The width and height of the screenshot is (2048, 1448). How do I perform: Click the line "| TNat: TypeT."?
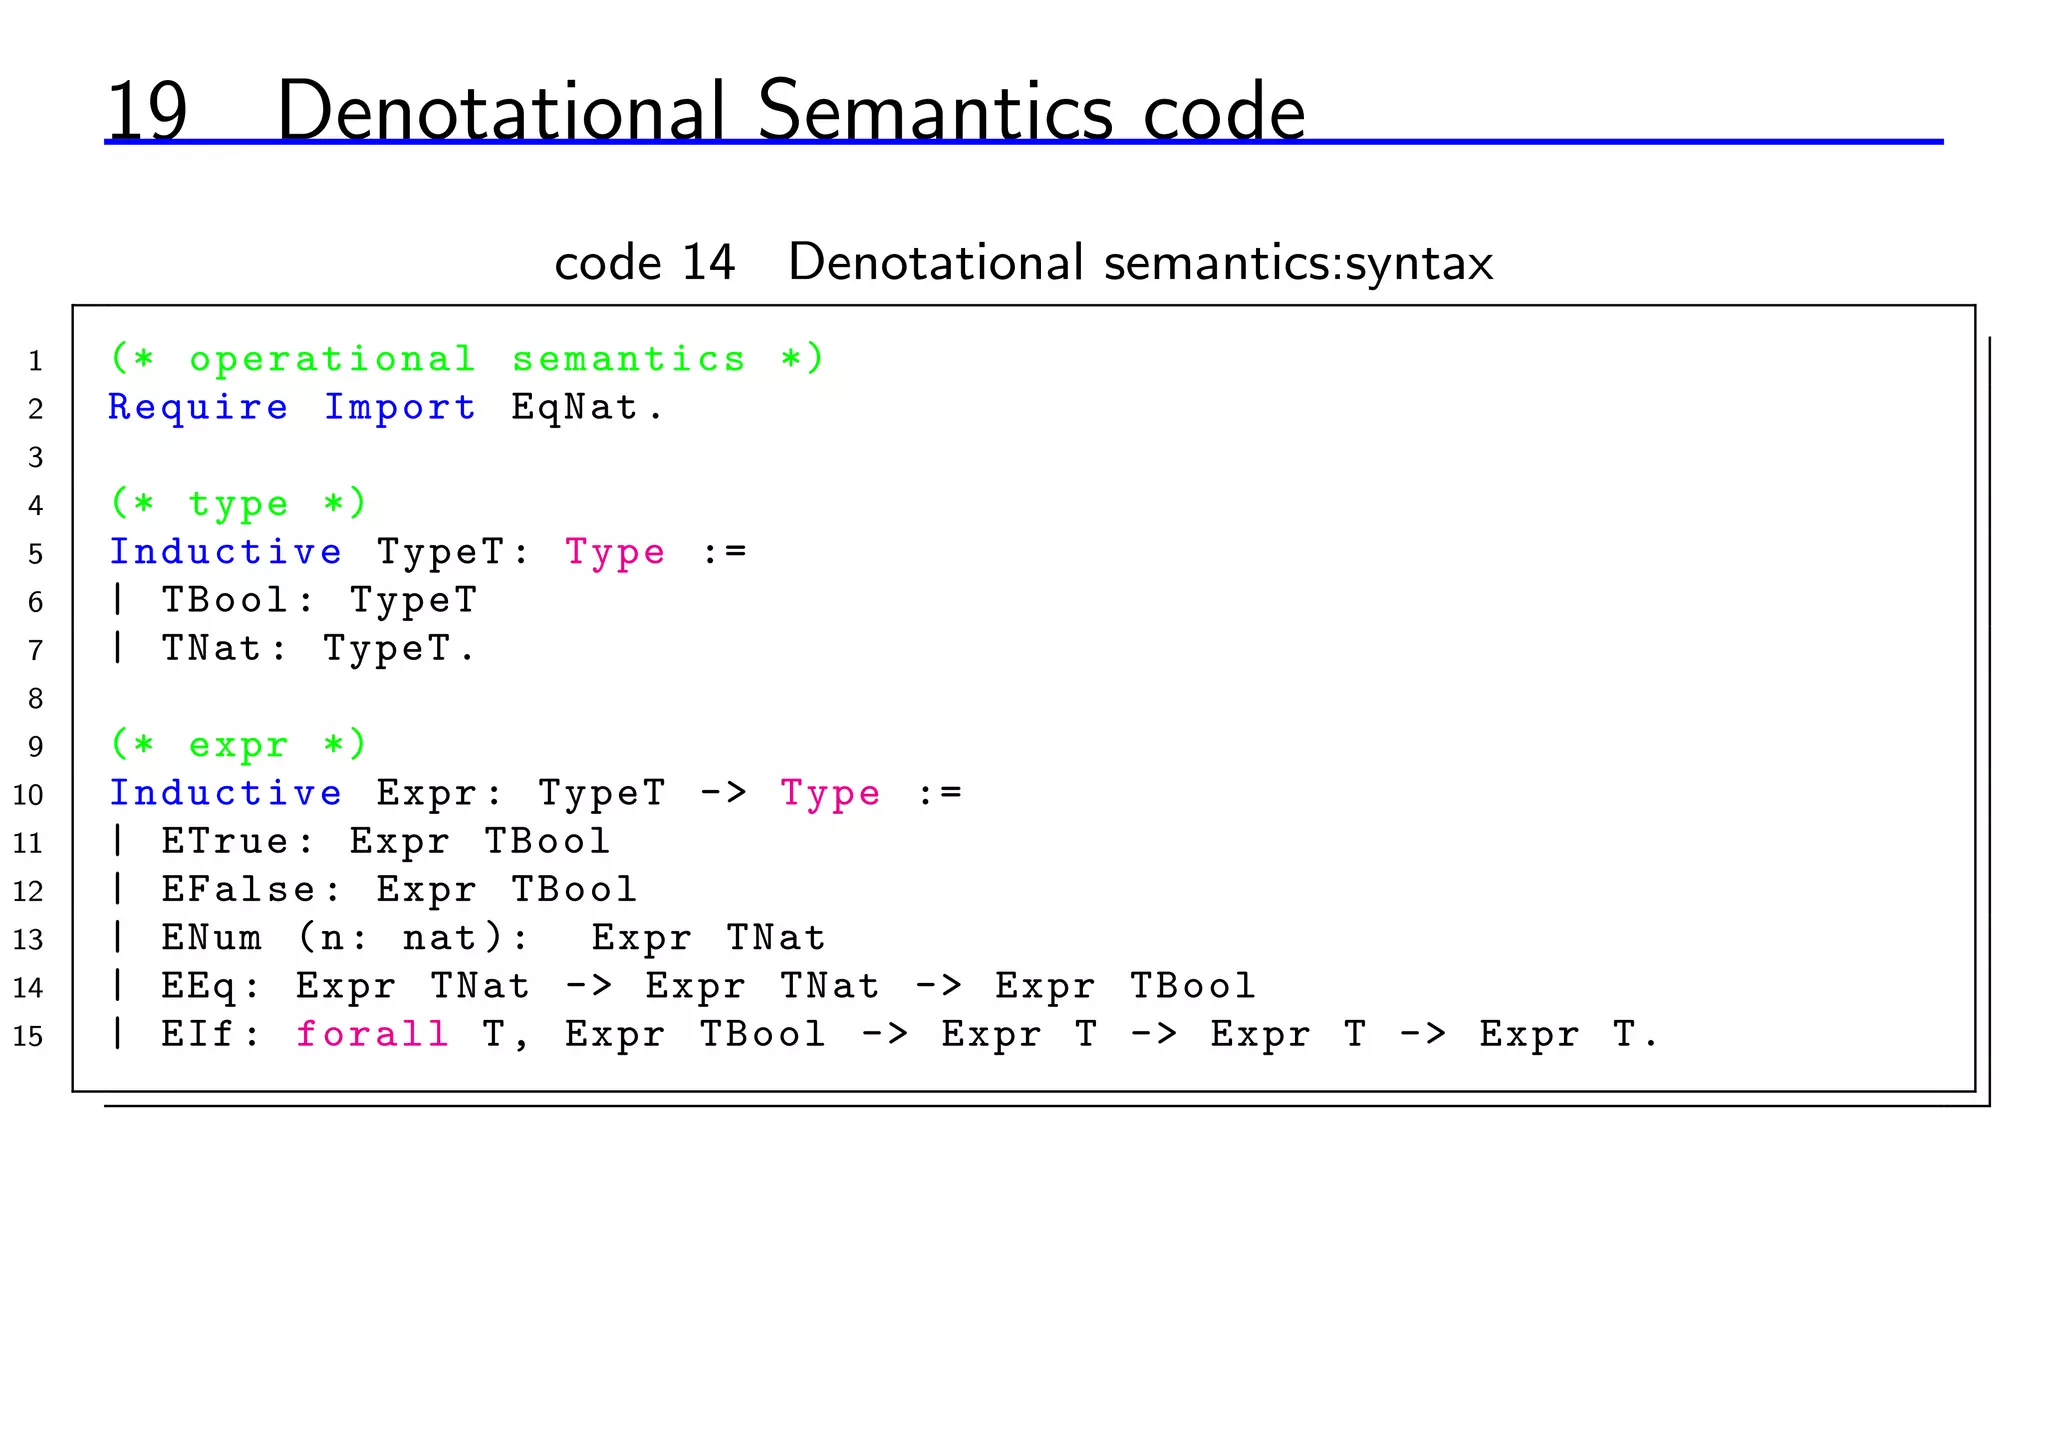(292, 647)
